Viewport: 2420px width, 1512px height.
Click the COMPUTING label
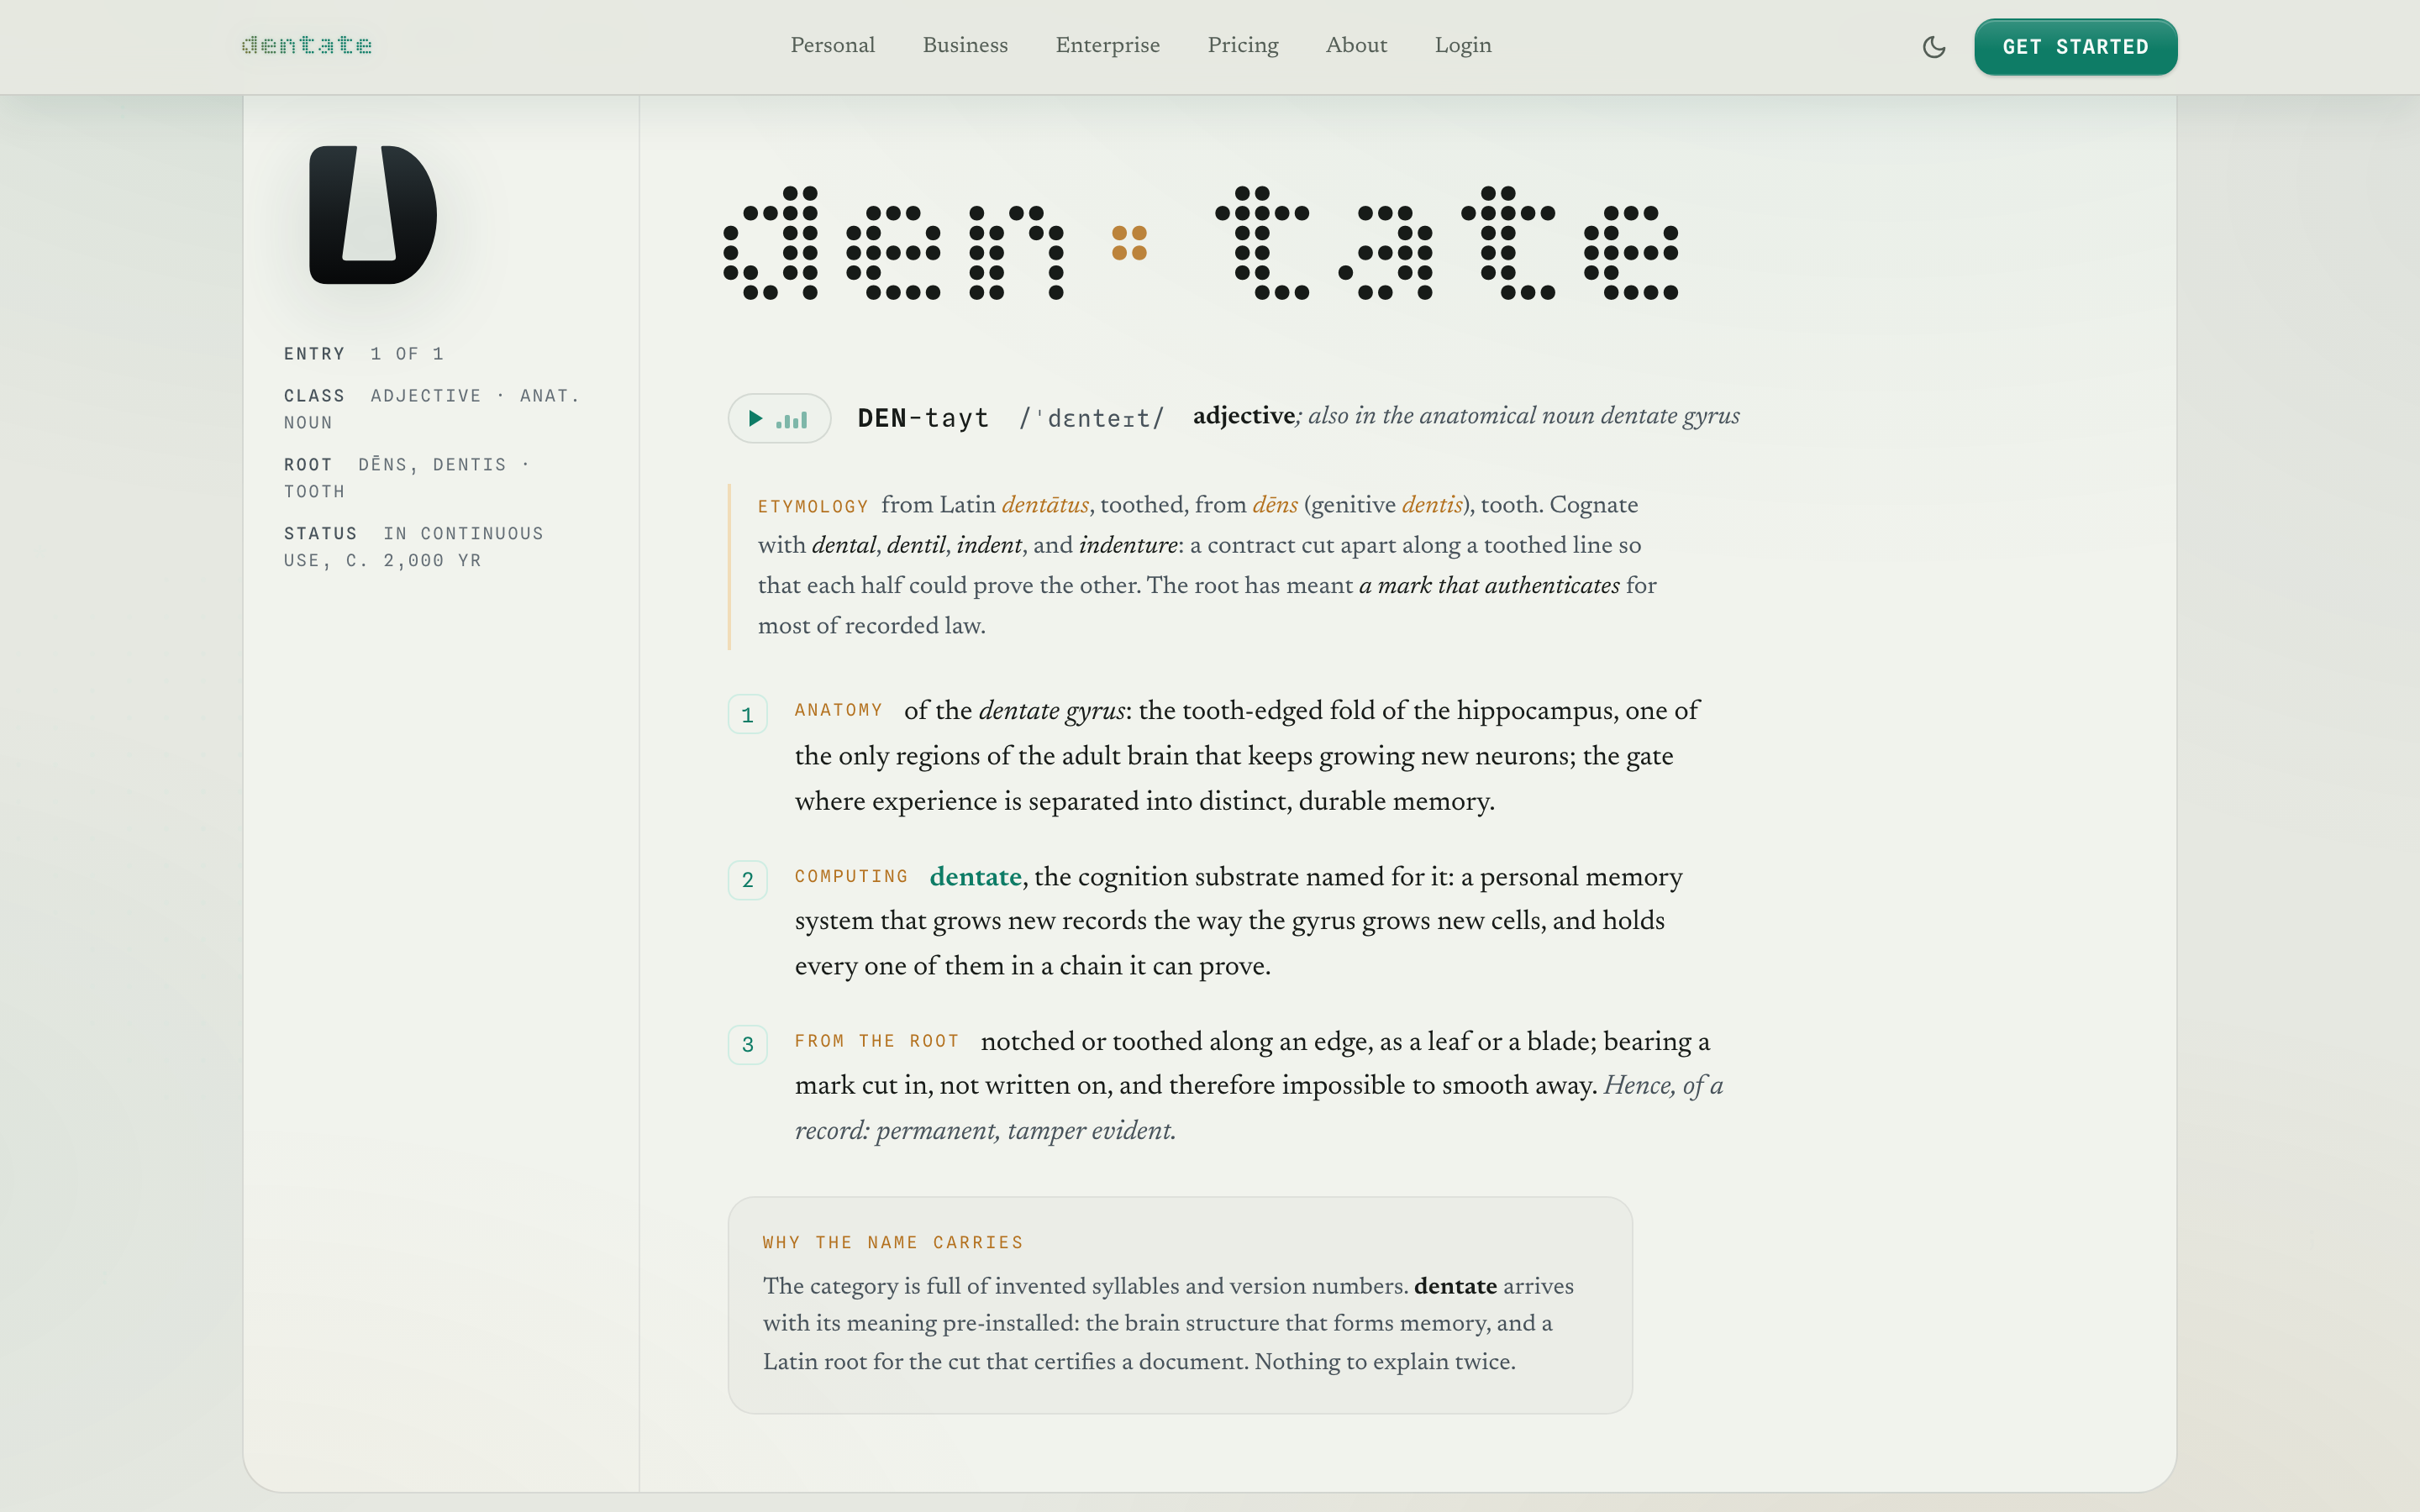(x=851, y=876)
